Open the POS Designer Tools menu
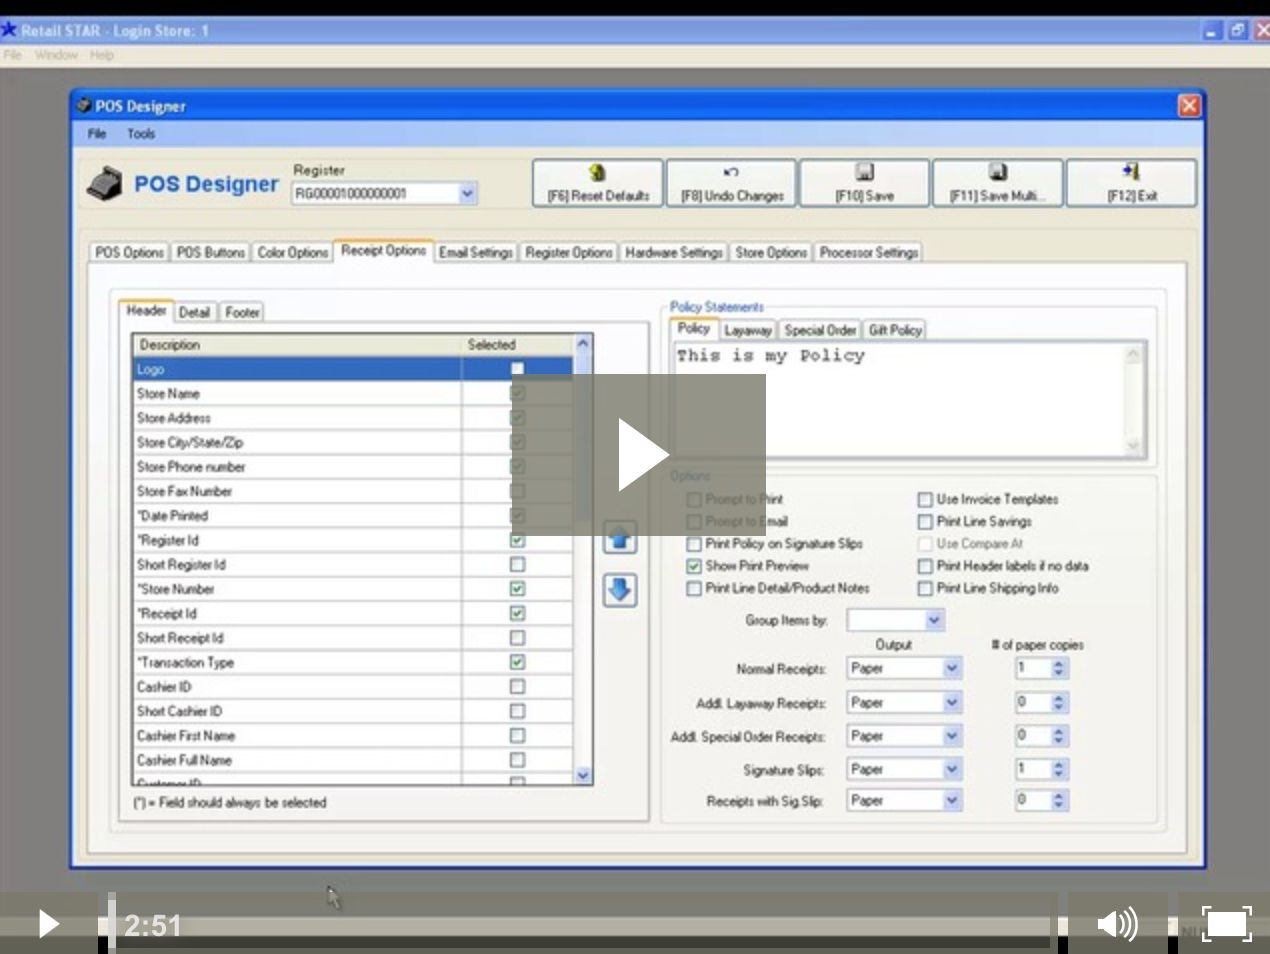1270x954 pixels. point(141,133)
